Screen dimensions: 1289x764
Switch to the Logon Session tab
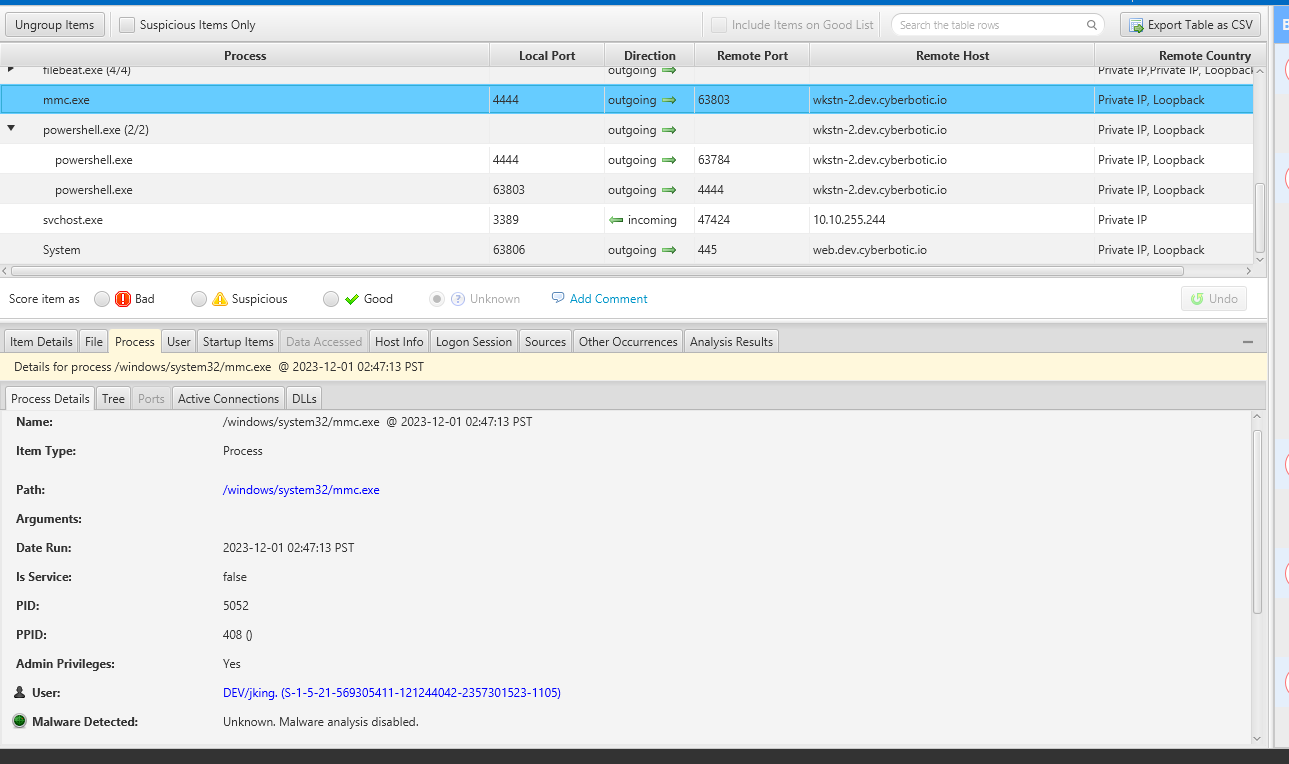pyautogui.click(x=474, y=342)
